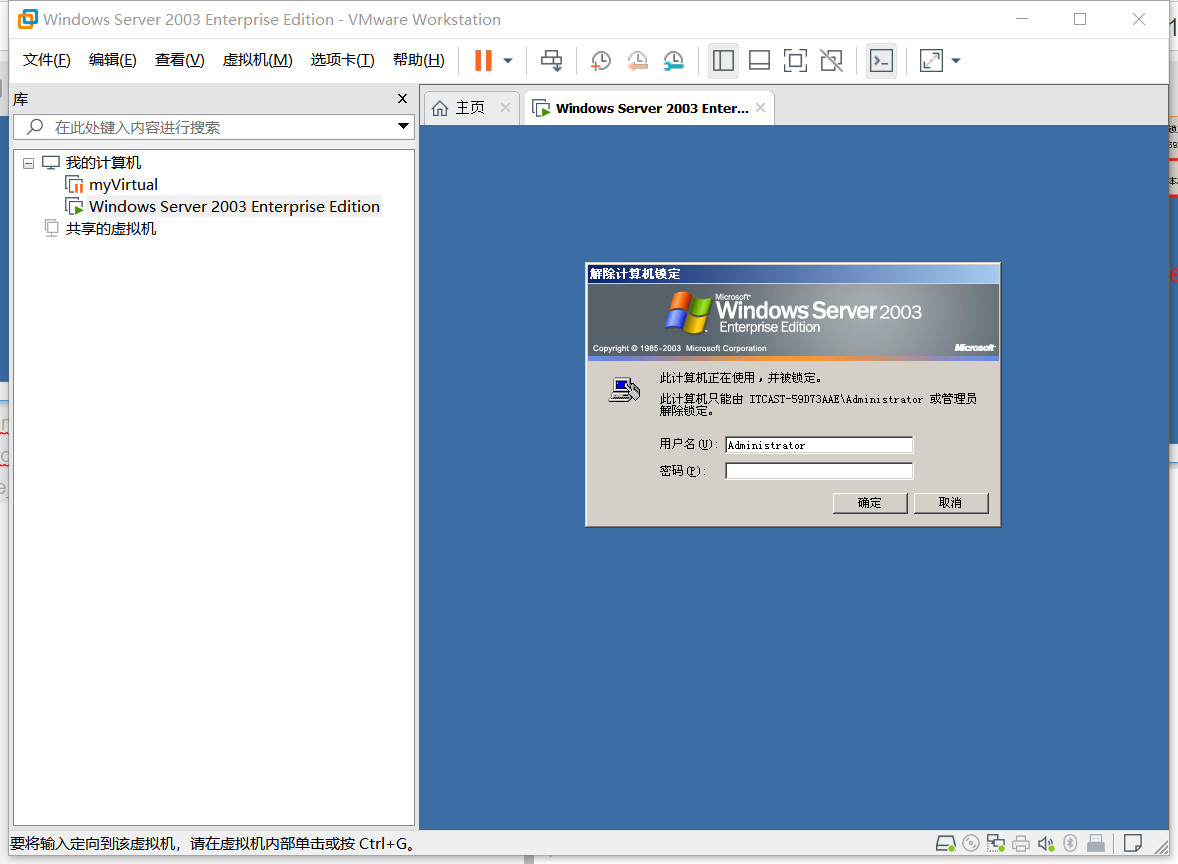
Task: Click the stretch guest display icon
Action: 931,60
